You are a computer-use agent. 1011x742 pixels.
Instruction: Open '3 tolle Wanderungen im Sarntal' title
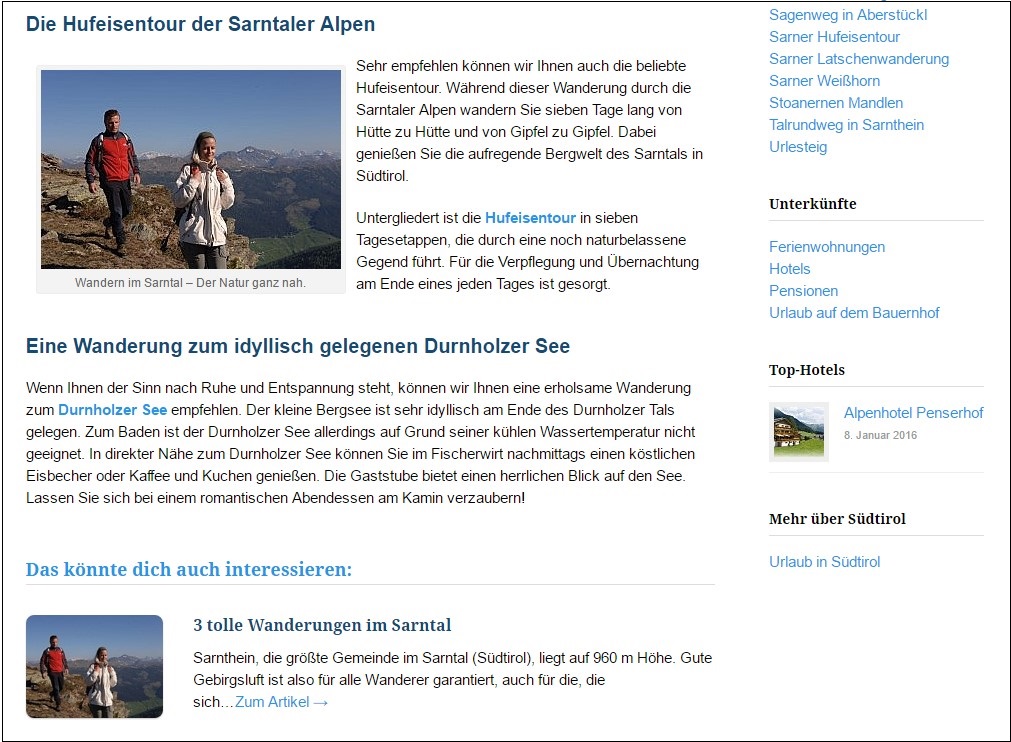coord(322,625)
